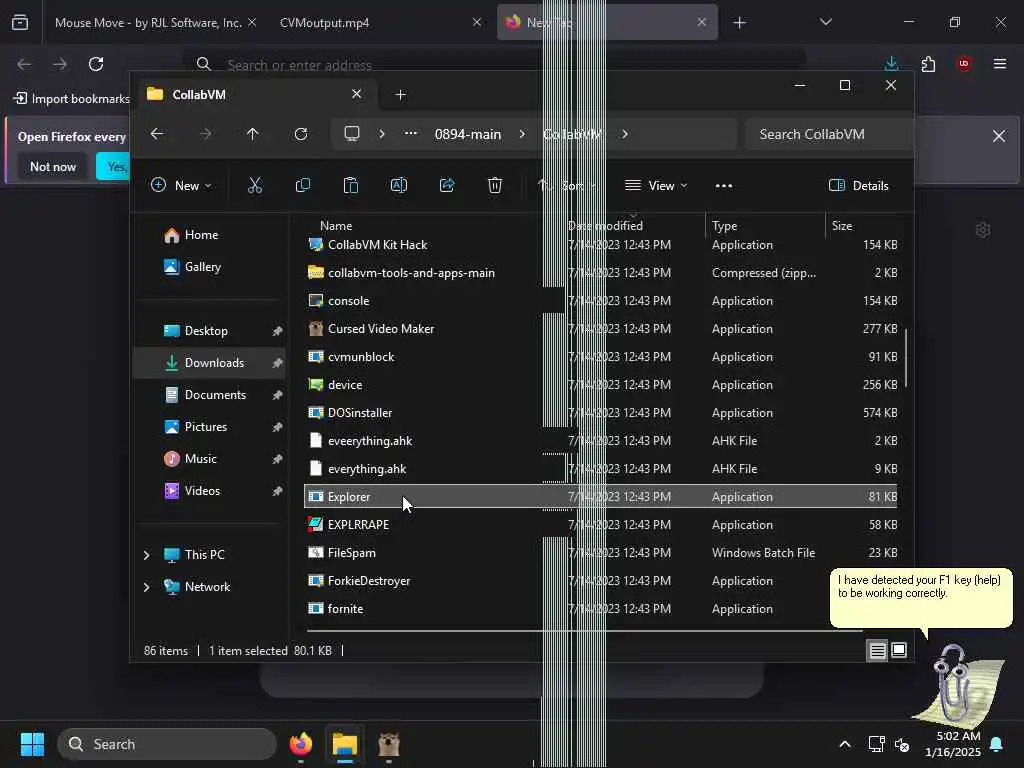This screenshot has width=1024, height=768.
Task: Open the See more (three dots) toolbar menu
Action: tap(724, 185)
